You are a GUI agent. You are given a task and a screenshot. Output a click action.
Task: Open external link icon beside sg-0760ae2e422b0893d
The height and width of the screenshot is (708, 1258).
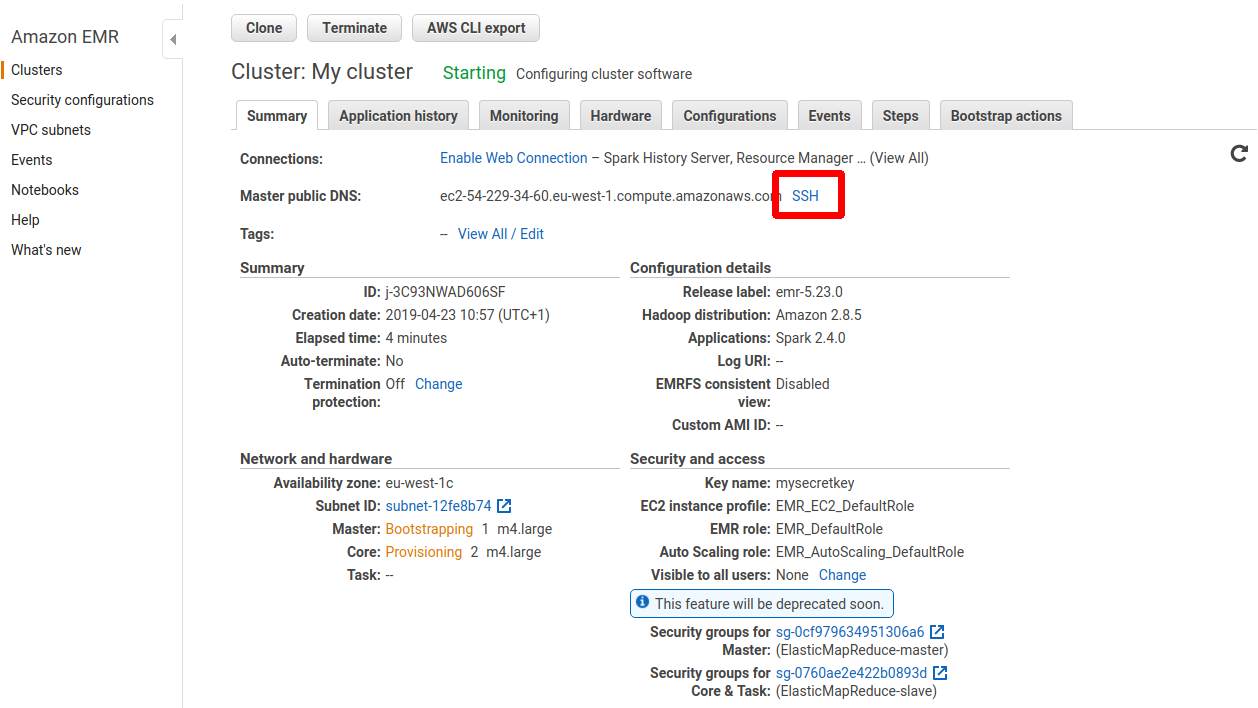click(940, 673)
